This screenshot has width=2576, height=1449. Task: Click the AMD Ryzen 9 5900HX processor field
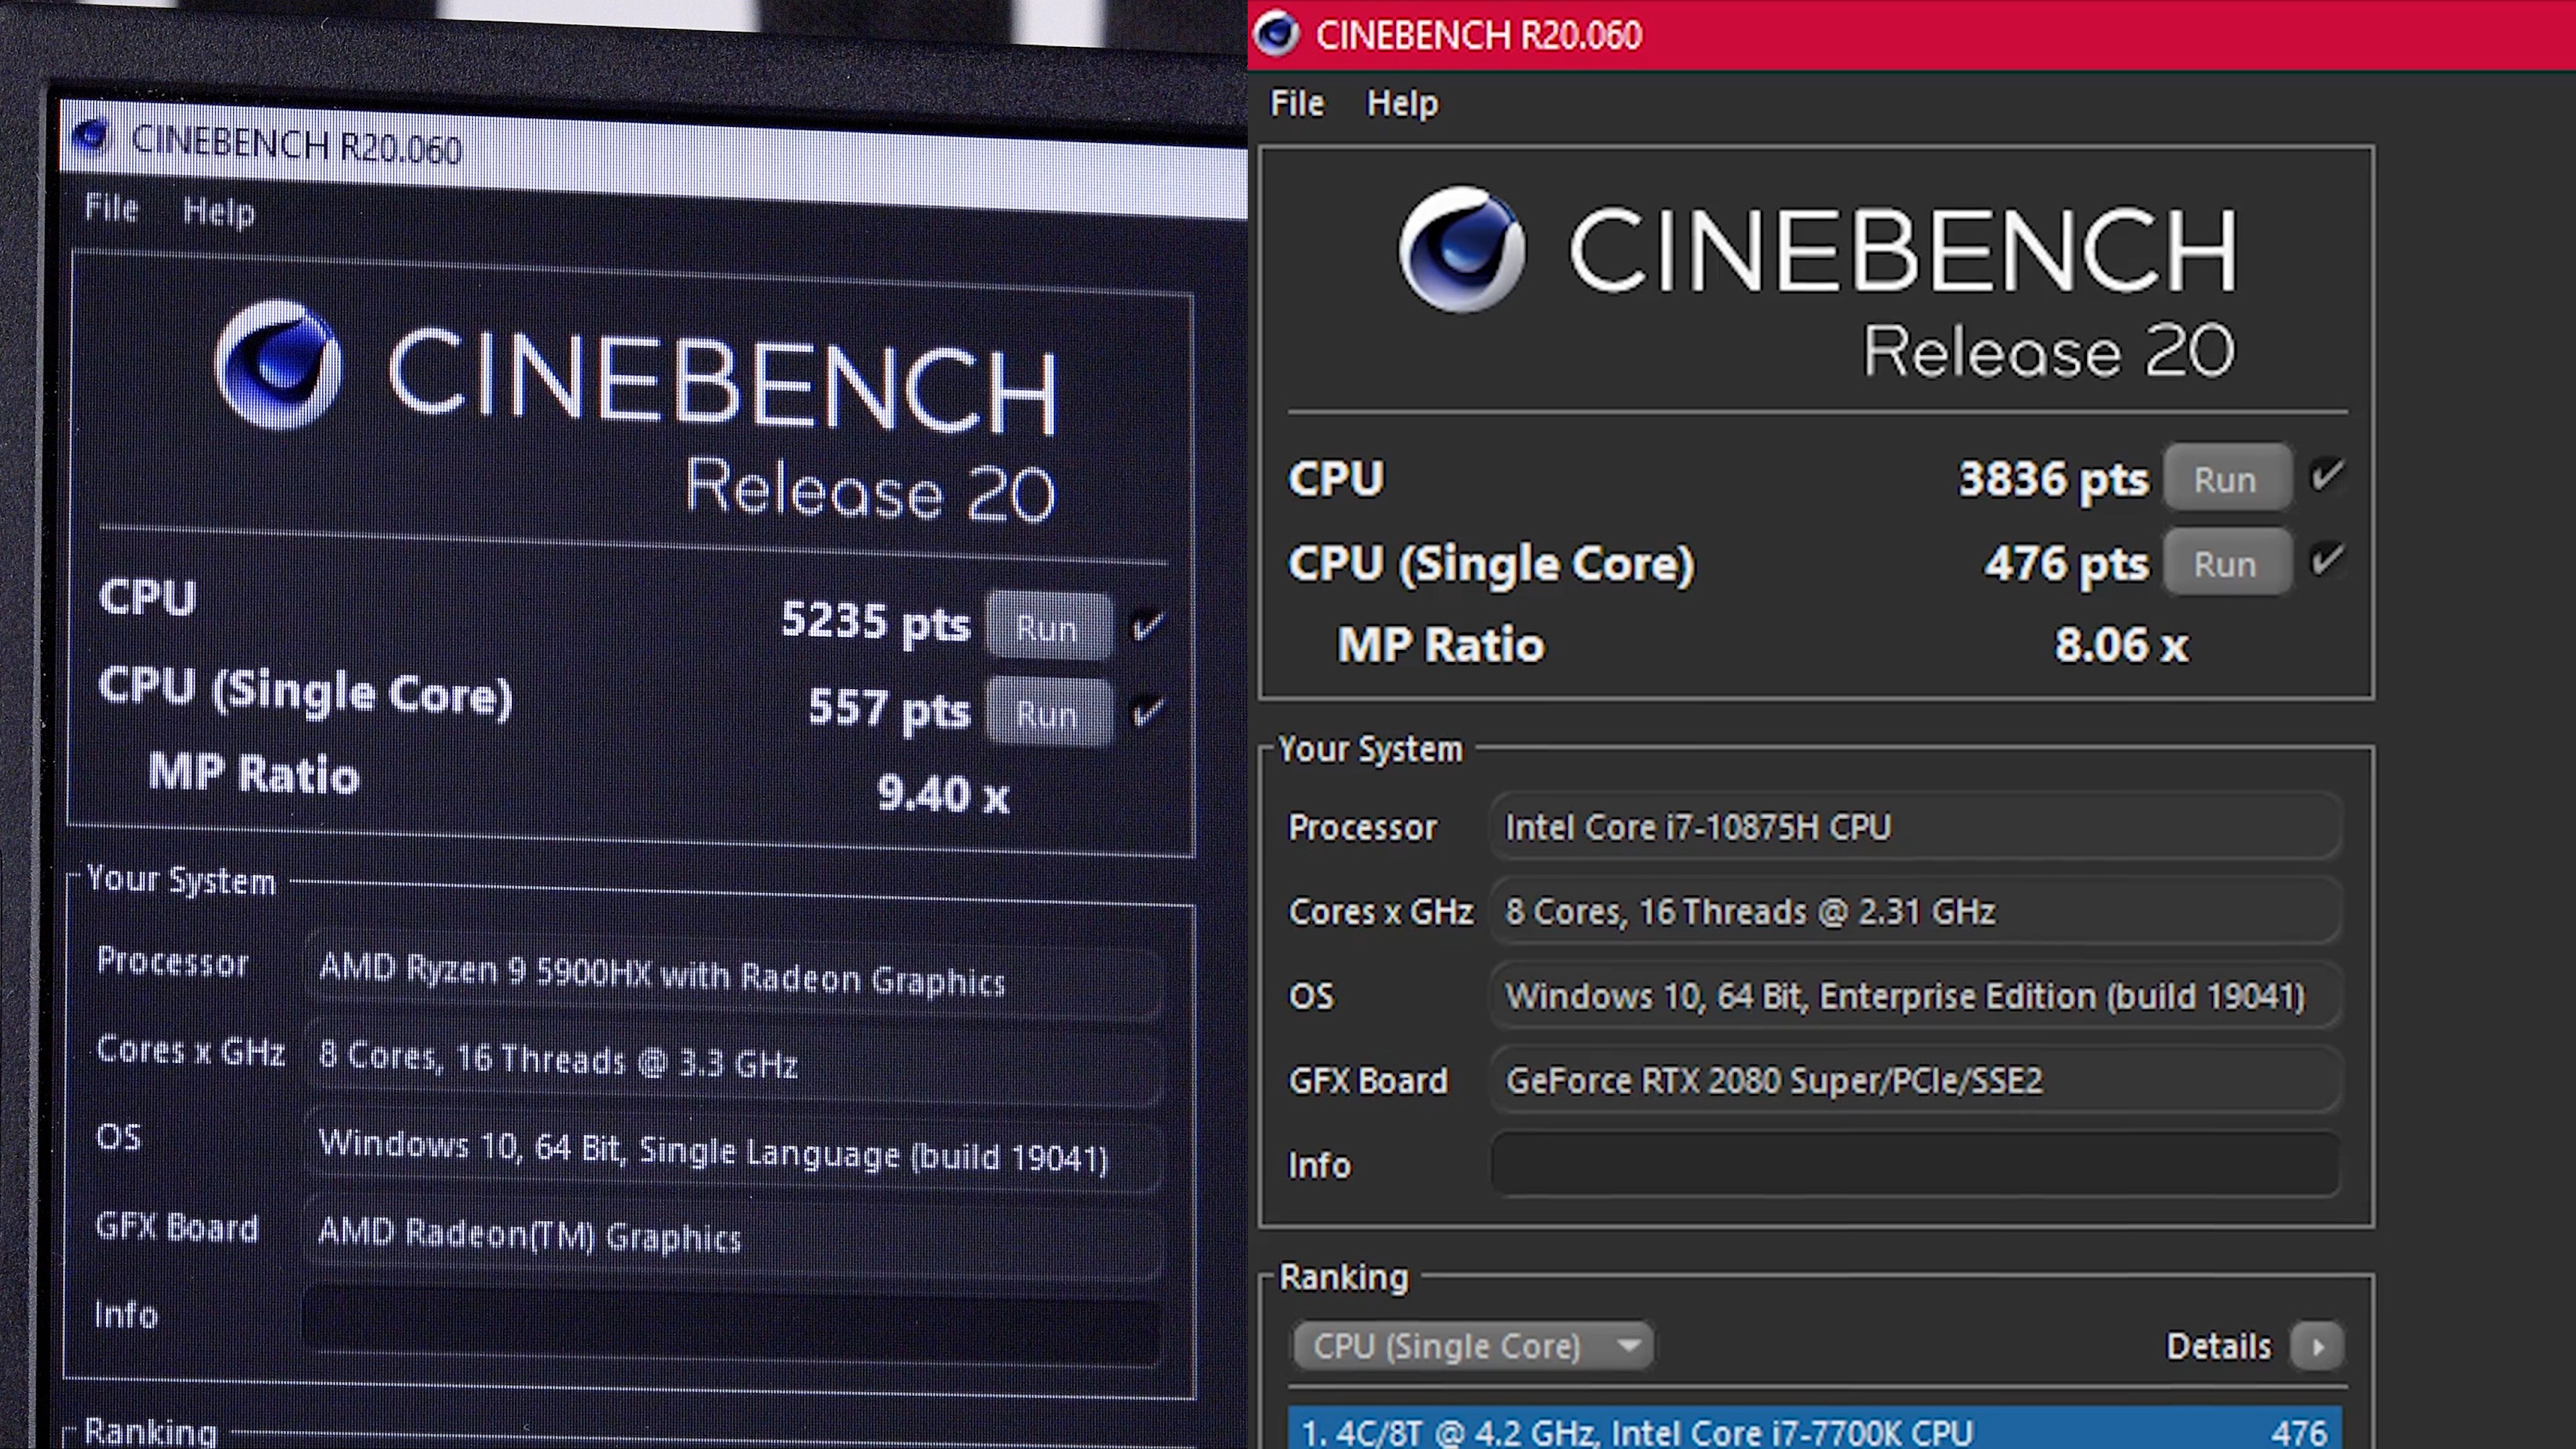(x=733, y=974)
